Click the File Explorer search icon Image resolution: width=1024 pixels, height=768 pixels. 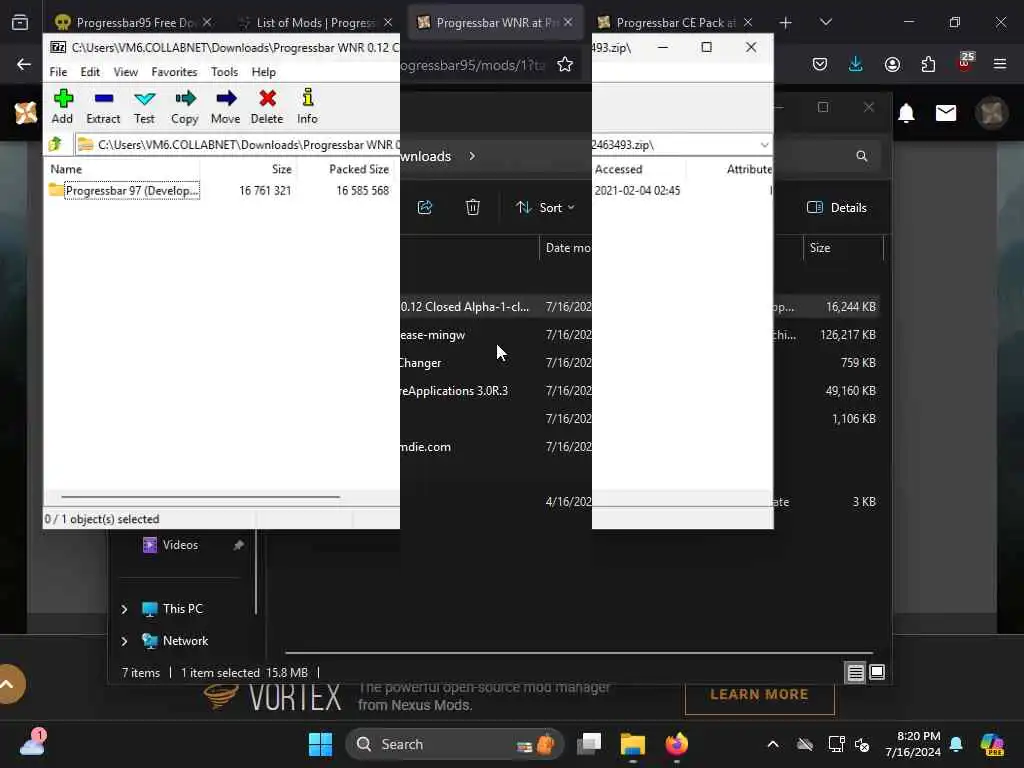[862, 156]
